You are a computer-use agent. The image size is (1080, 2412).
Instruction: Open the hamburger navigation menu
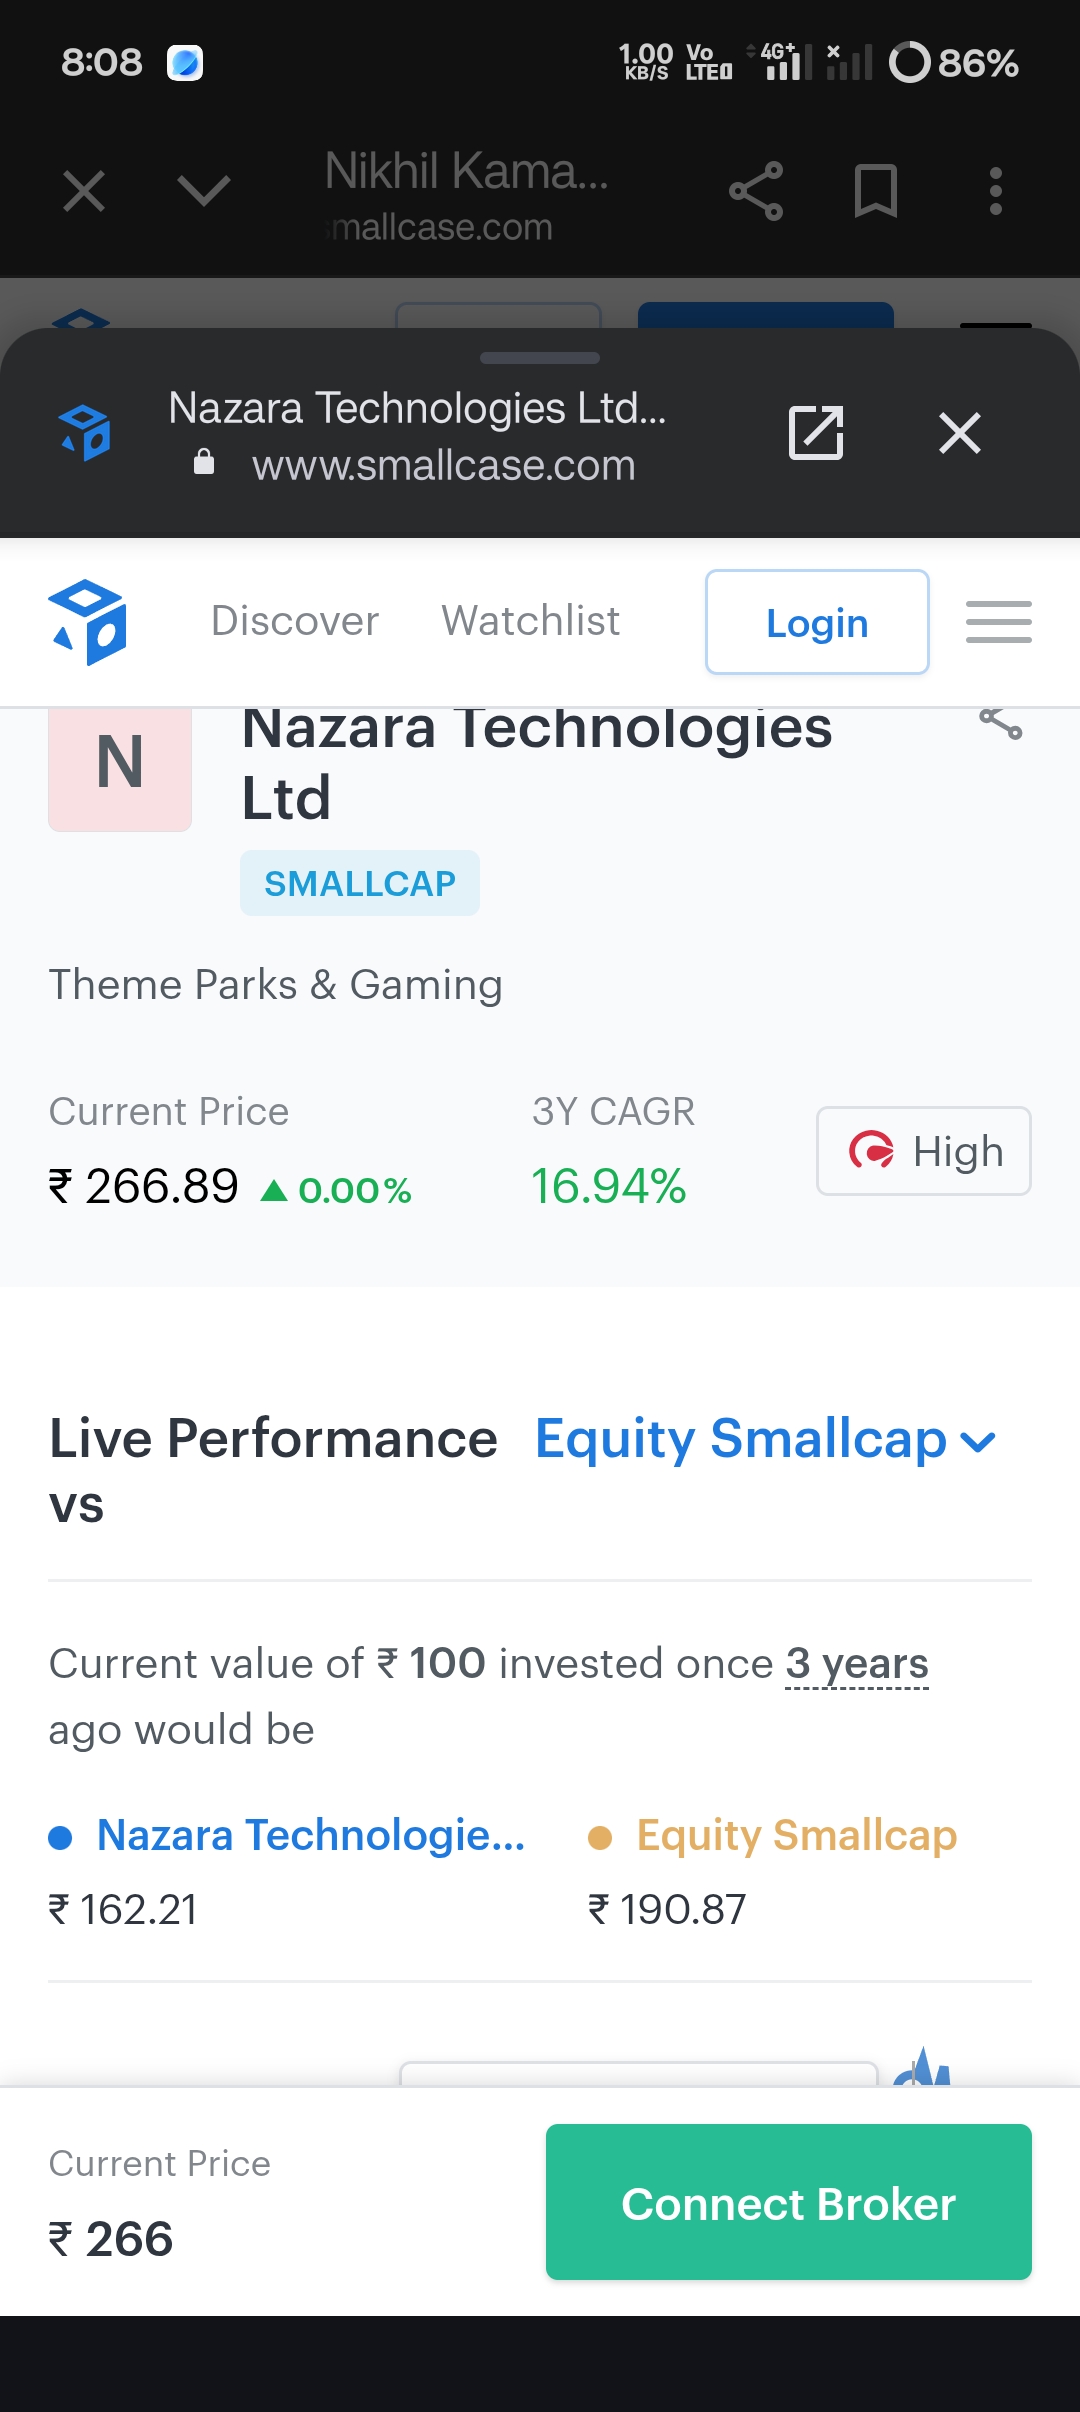pyautogui.click(x=998, y=622)
